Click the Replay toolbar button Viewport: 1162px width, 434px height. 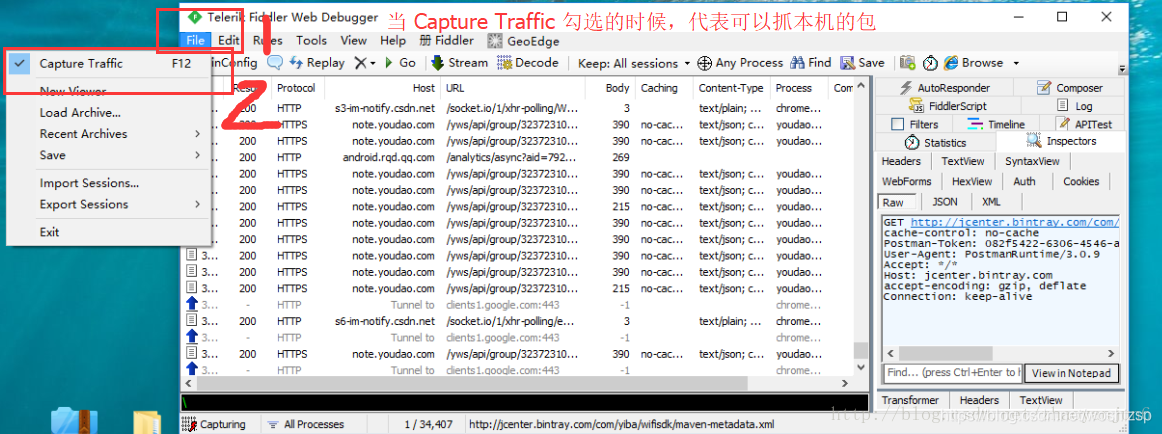click(x=316, y=63)
